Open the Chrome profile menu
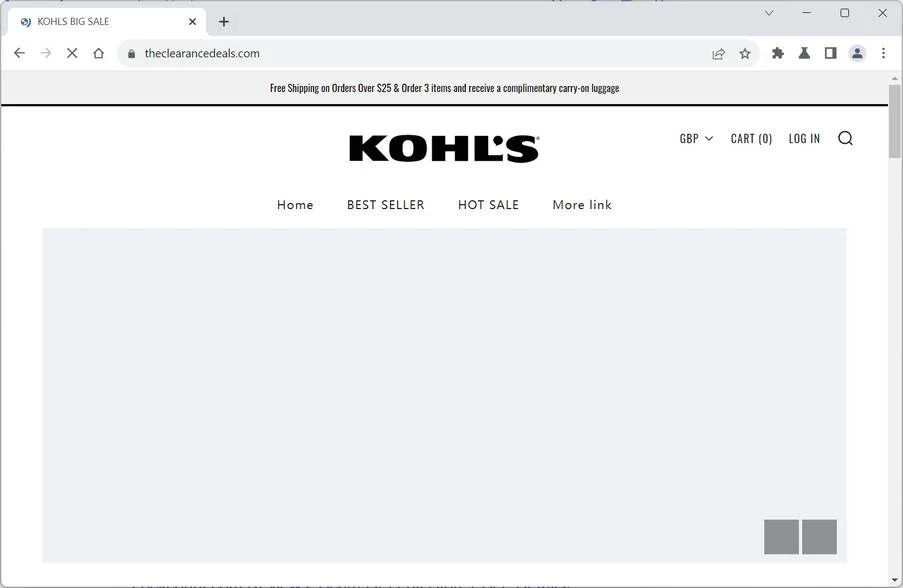The height and width of the screenshot is (588, 903). tap(857, 54)
